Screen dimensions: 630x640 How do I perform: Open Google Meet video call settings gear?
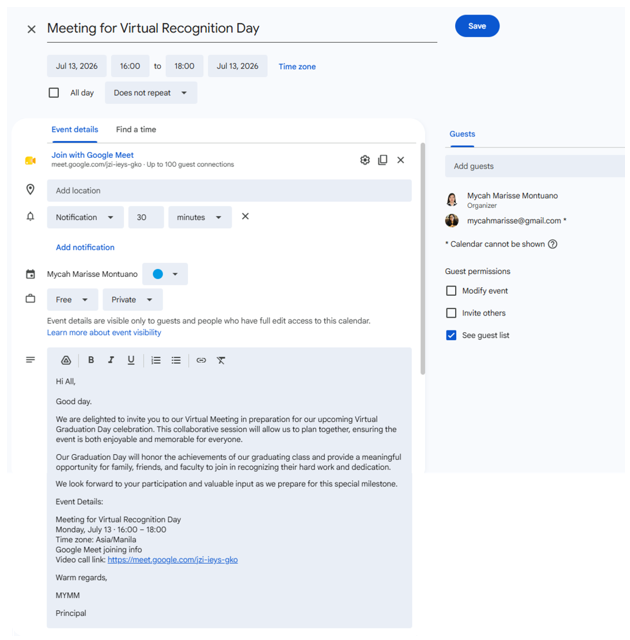pyautogui.click(x=365, y=160)
